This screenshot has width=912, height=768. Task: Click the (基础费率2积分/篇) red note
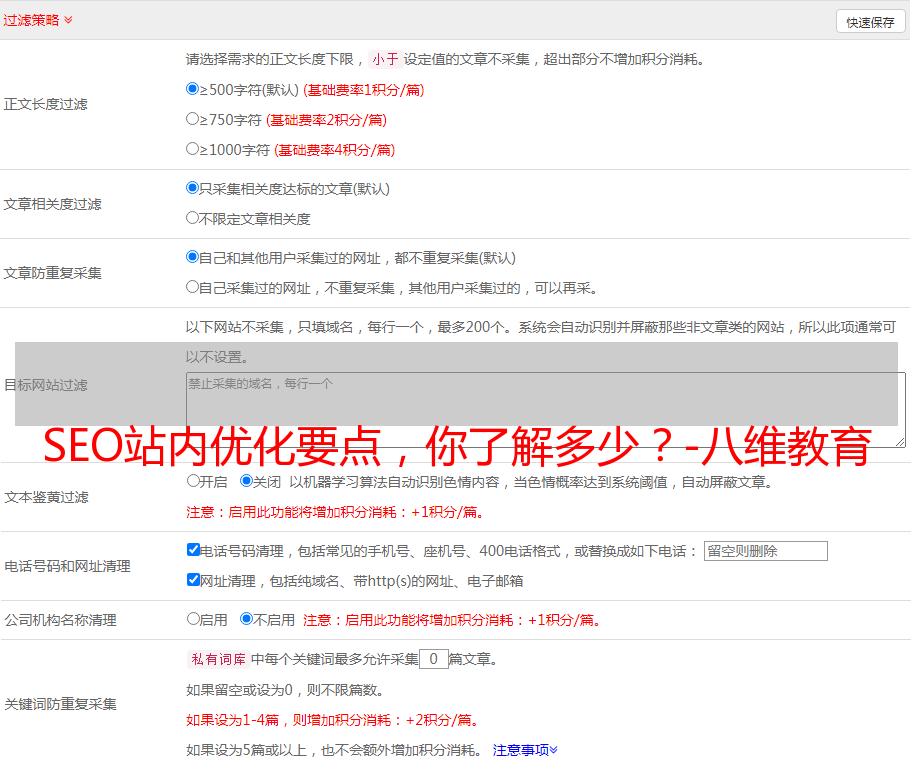click(327, 120)
